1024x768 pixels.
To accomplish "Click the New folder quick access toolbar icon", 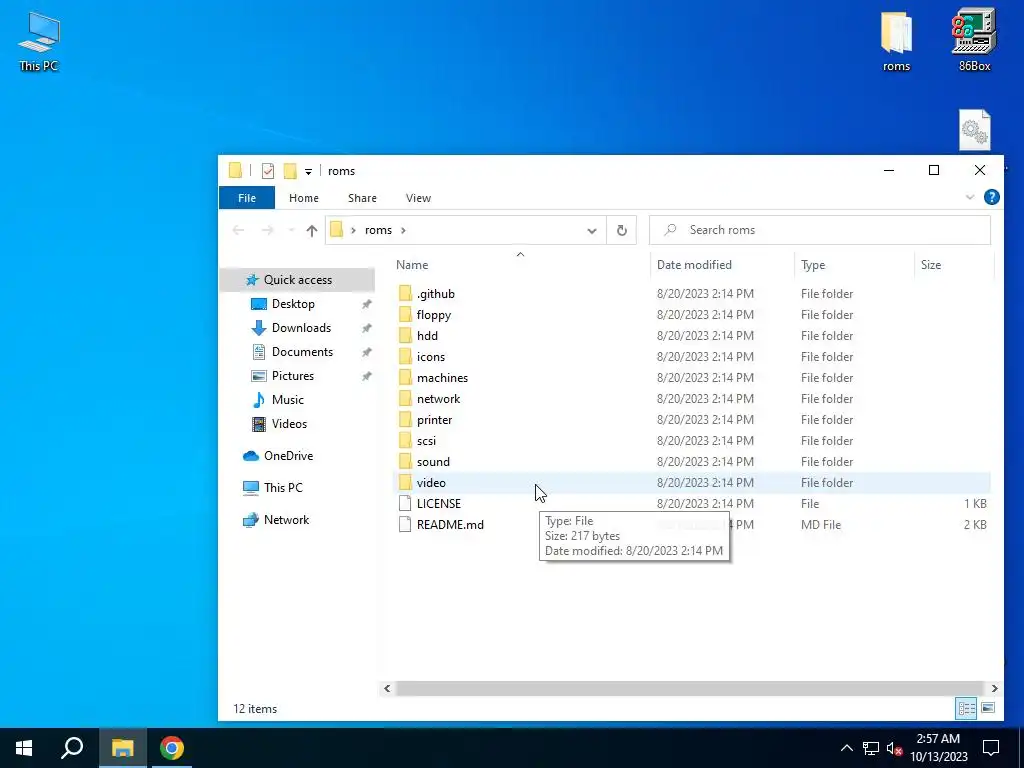I will click(290, 171).
